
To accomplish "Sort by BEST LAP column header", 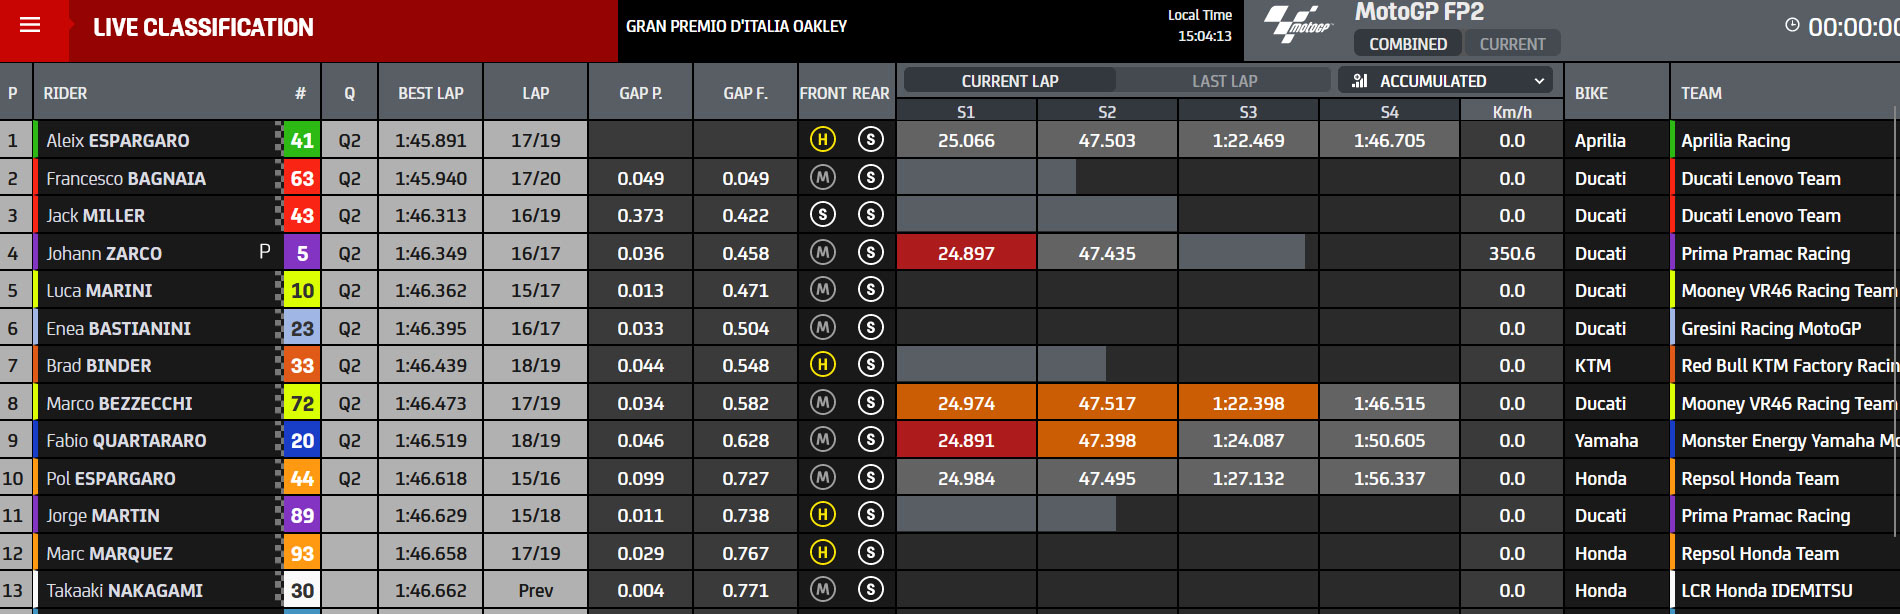I will 431,93.
